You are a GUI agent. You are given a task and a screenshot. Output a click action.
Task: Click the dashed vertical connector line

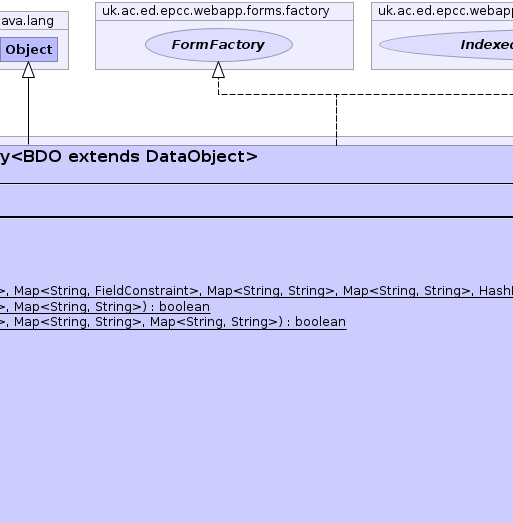(x=336, y=120)
